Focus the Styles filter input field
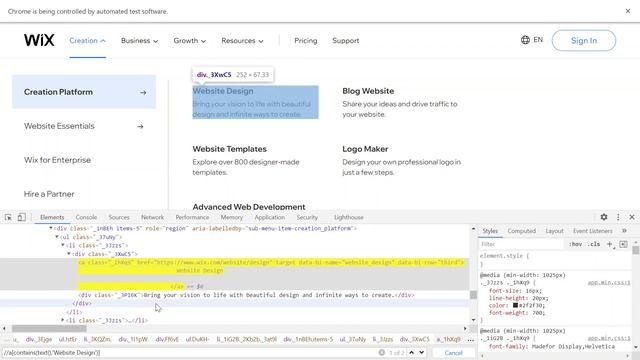The width and height of the screenshot is (640, 360). coord(521,244)
